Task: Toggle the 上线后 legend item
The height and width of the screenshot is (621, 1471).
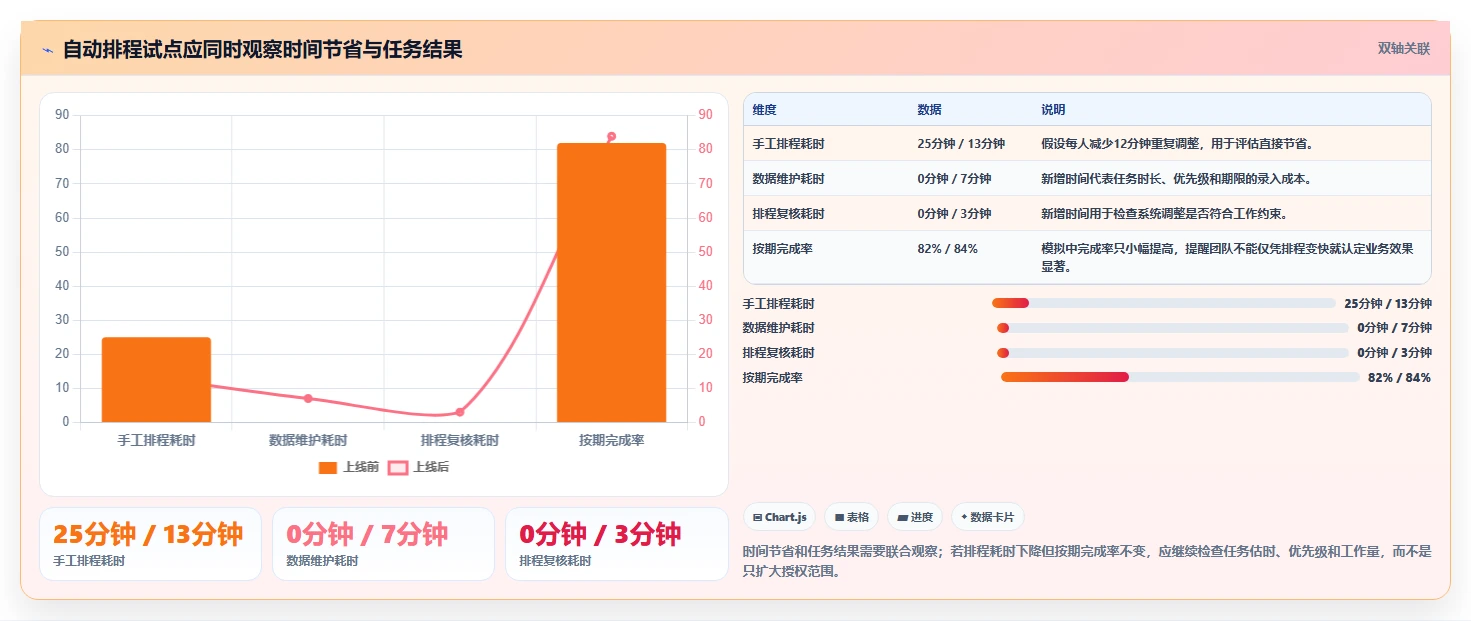Action: tap(418, 467)
